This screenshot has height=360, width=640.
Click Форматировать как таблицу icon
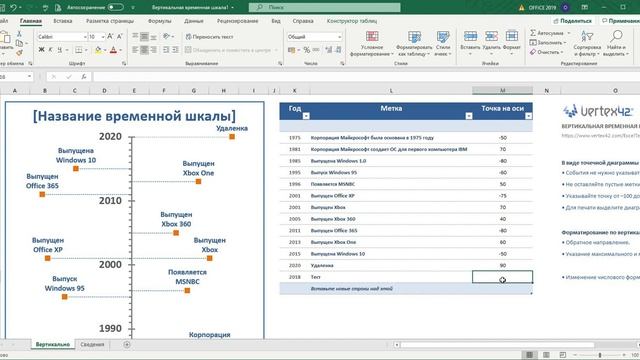pos(414,37)
